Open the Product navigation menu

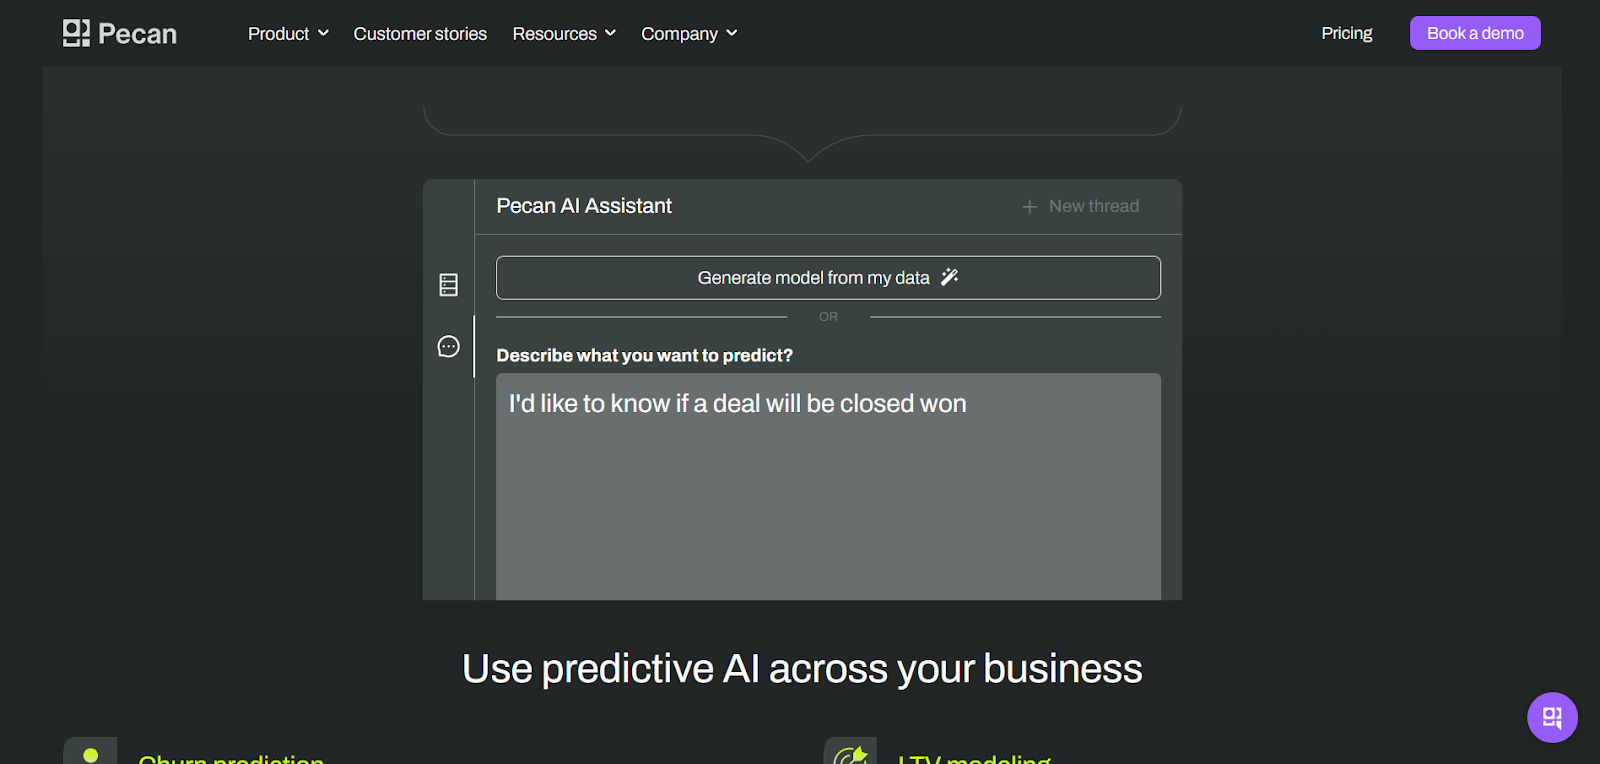coord(288,33)
